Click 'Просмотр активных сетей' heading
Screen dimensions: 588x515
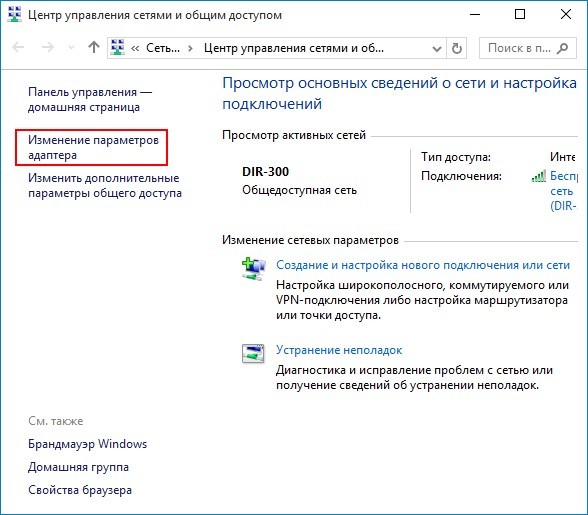tap(294, 135)
